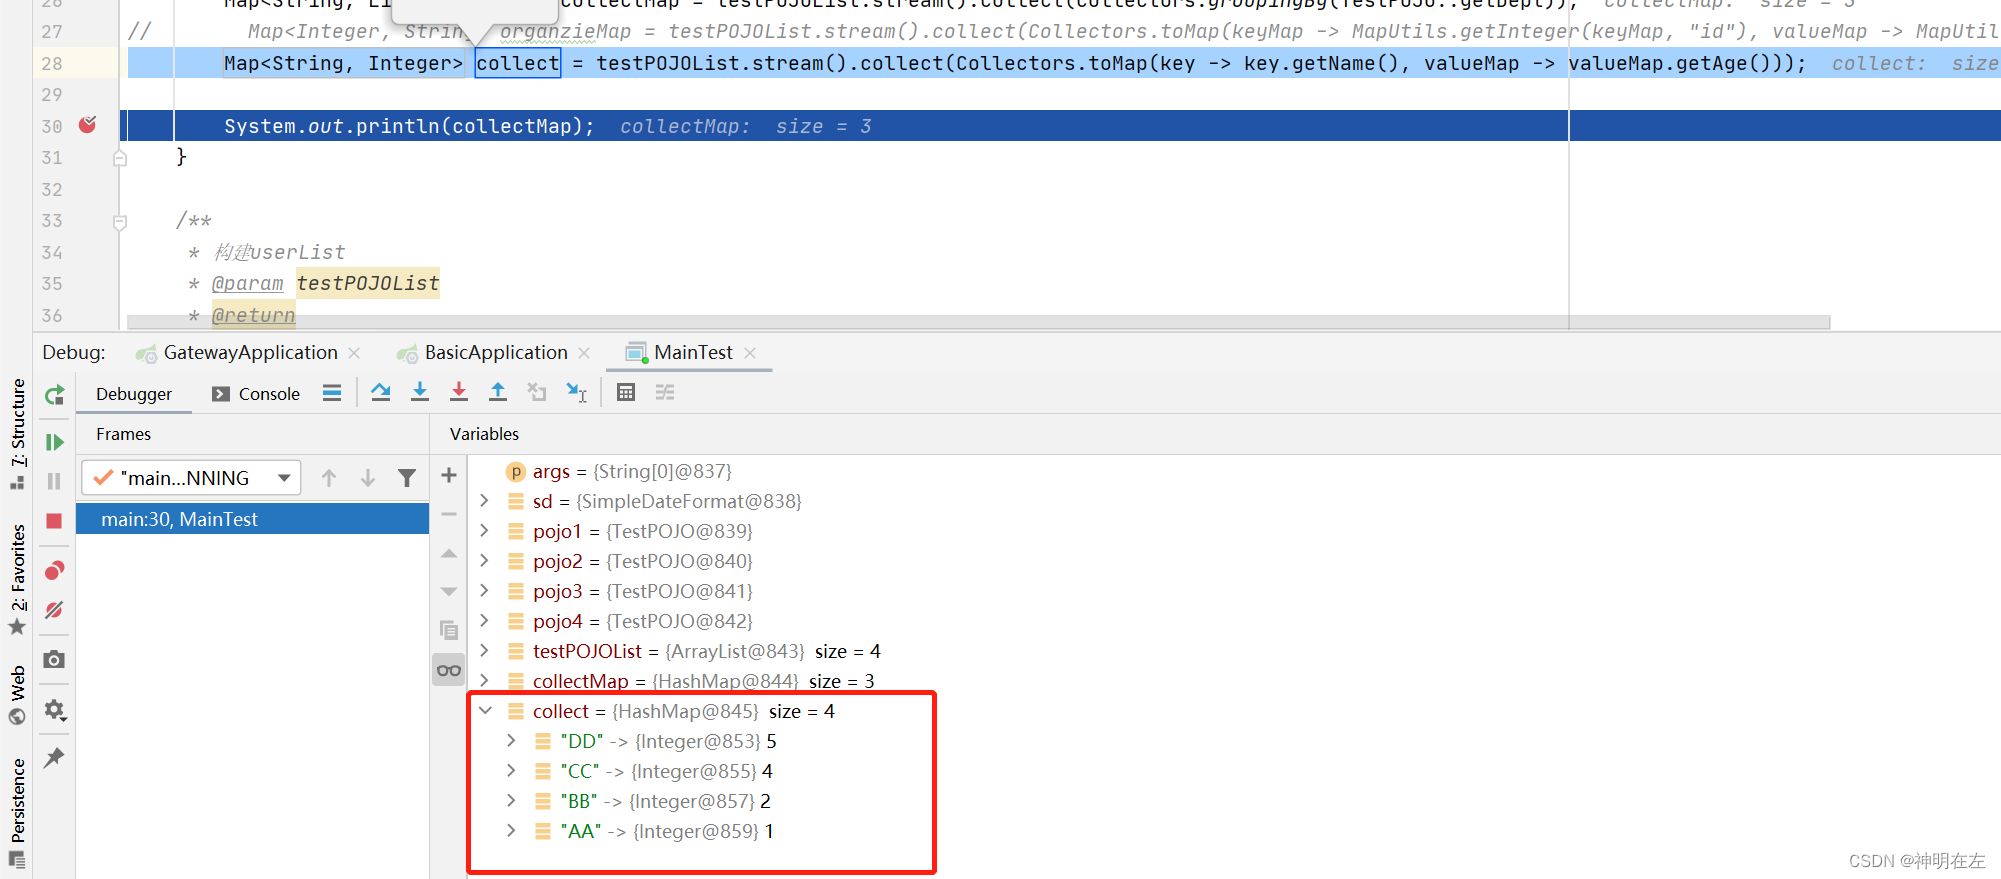
Task: Select frame main:30, MainTest
Action: (x=253, y=519)
